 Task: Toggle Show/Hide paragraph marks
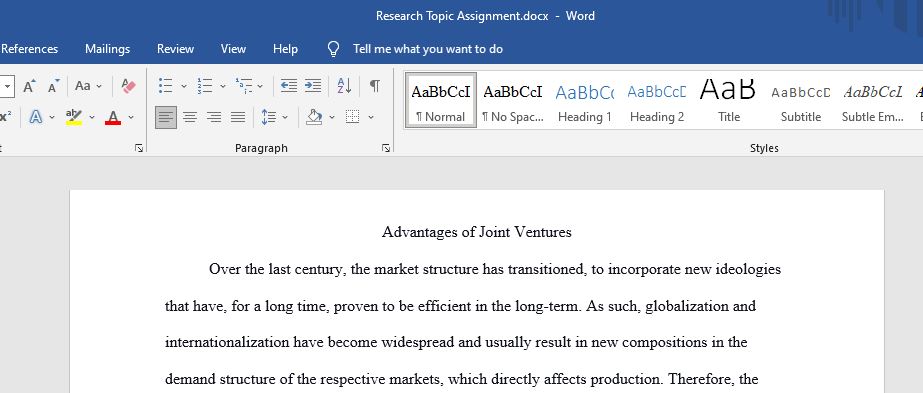coord(374,86)
